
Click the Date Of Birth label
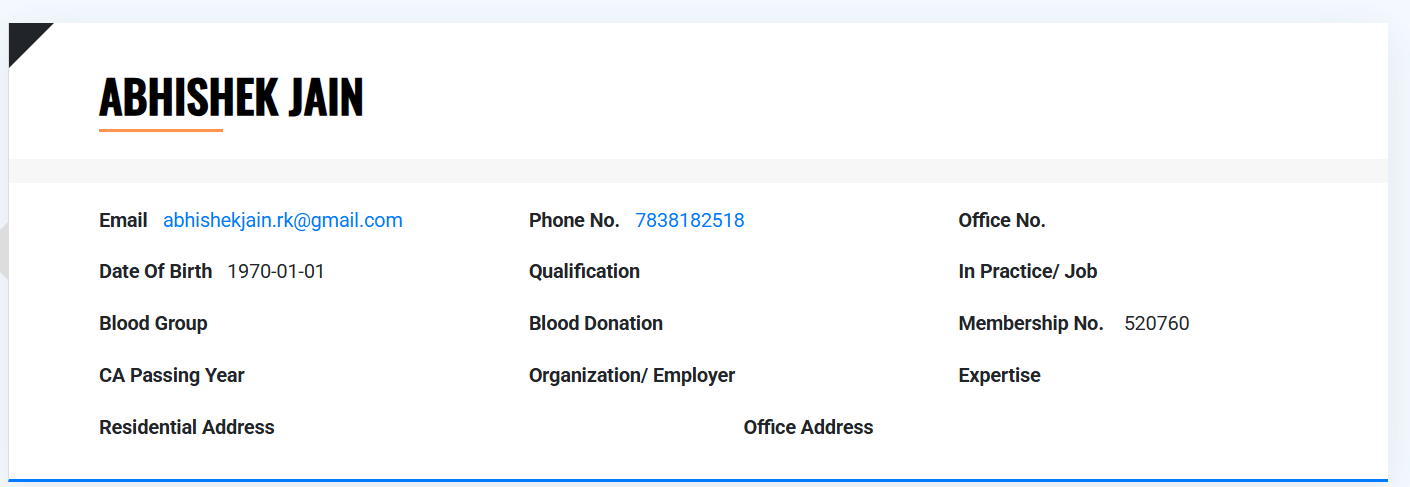pyautogui.click(x=155, y=271)
